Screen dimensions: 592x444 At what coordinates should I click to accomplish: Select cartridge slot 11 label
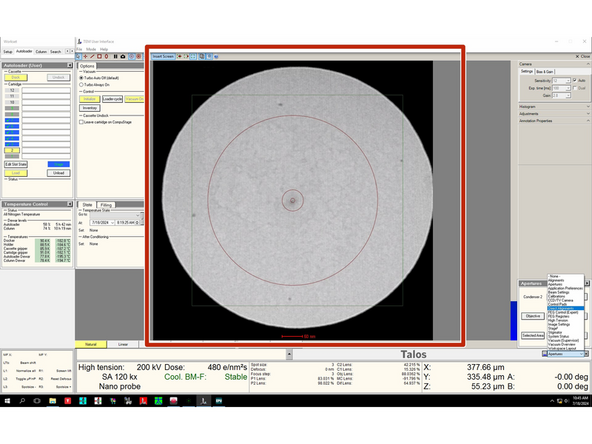(12, 96)
